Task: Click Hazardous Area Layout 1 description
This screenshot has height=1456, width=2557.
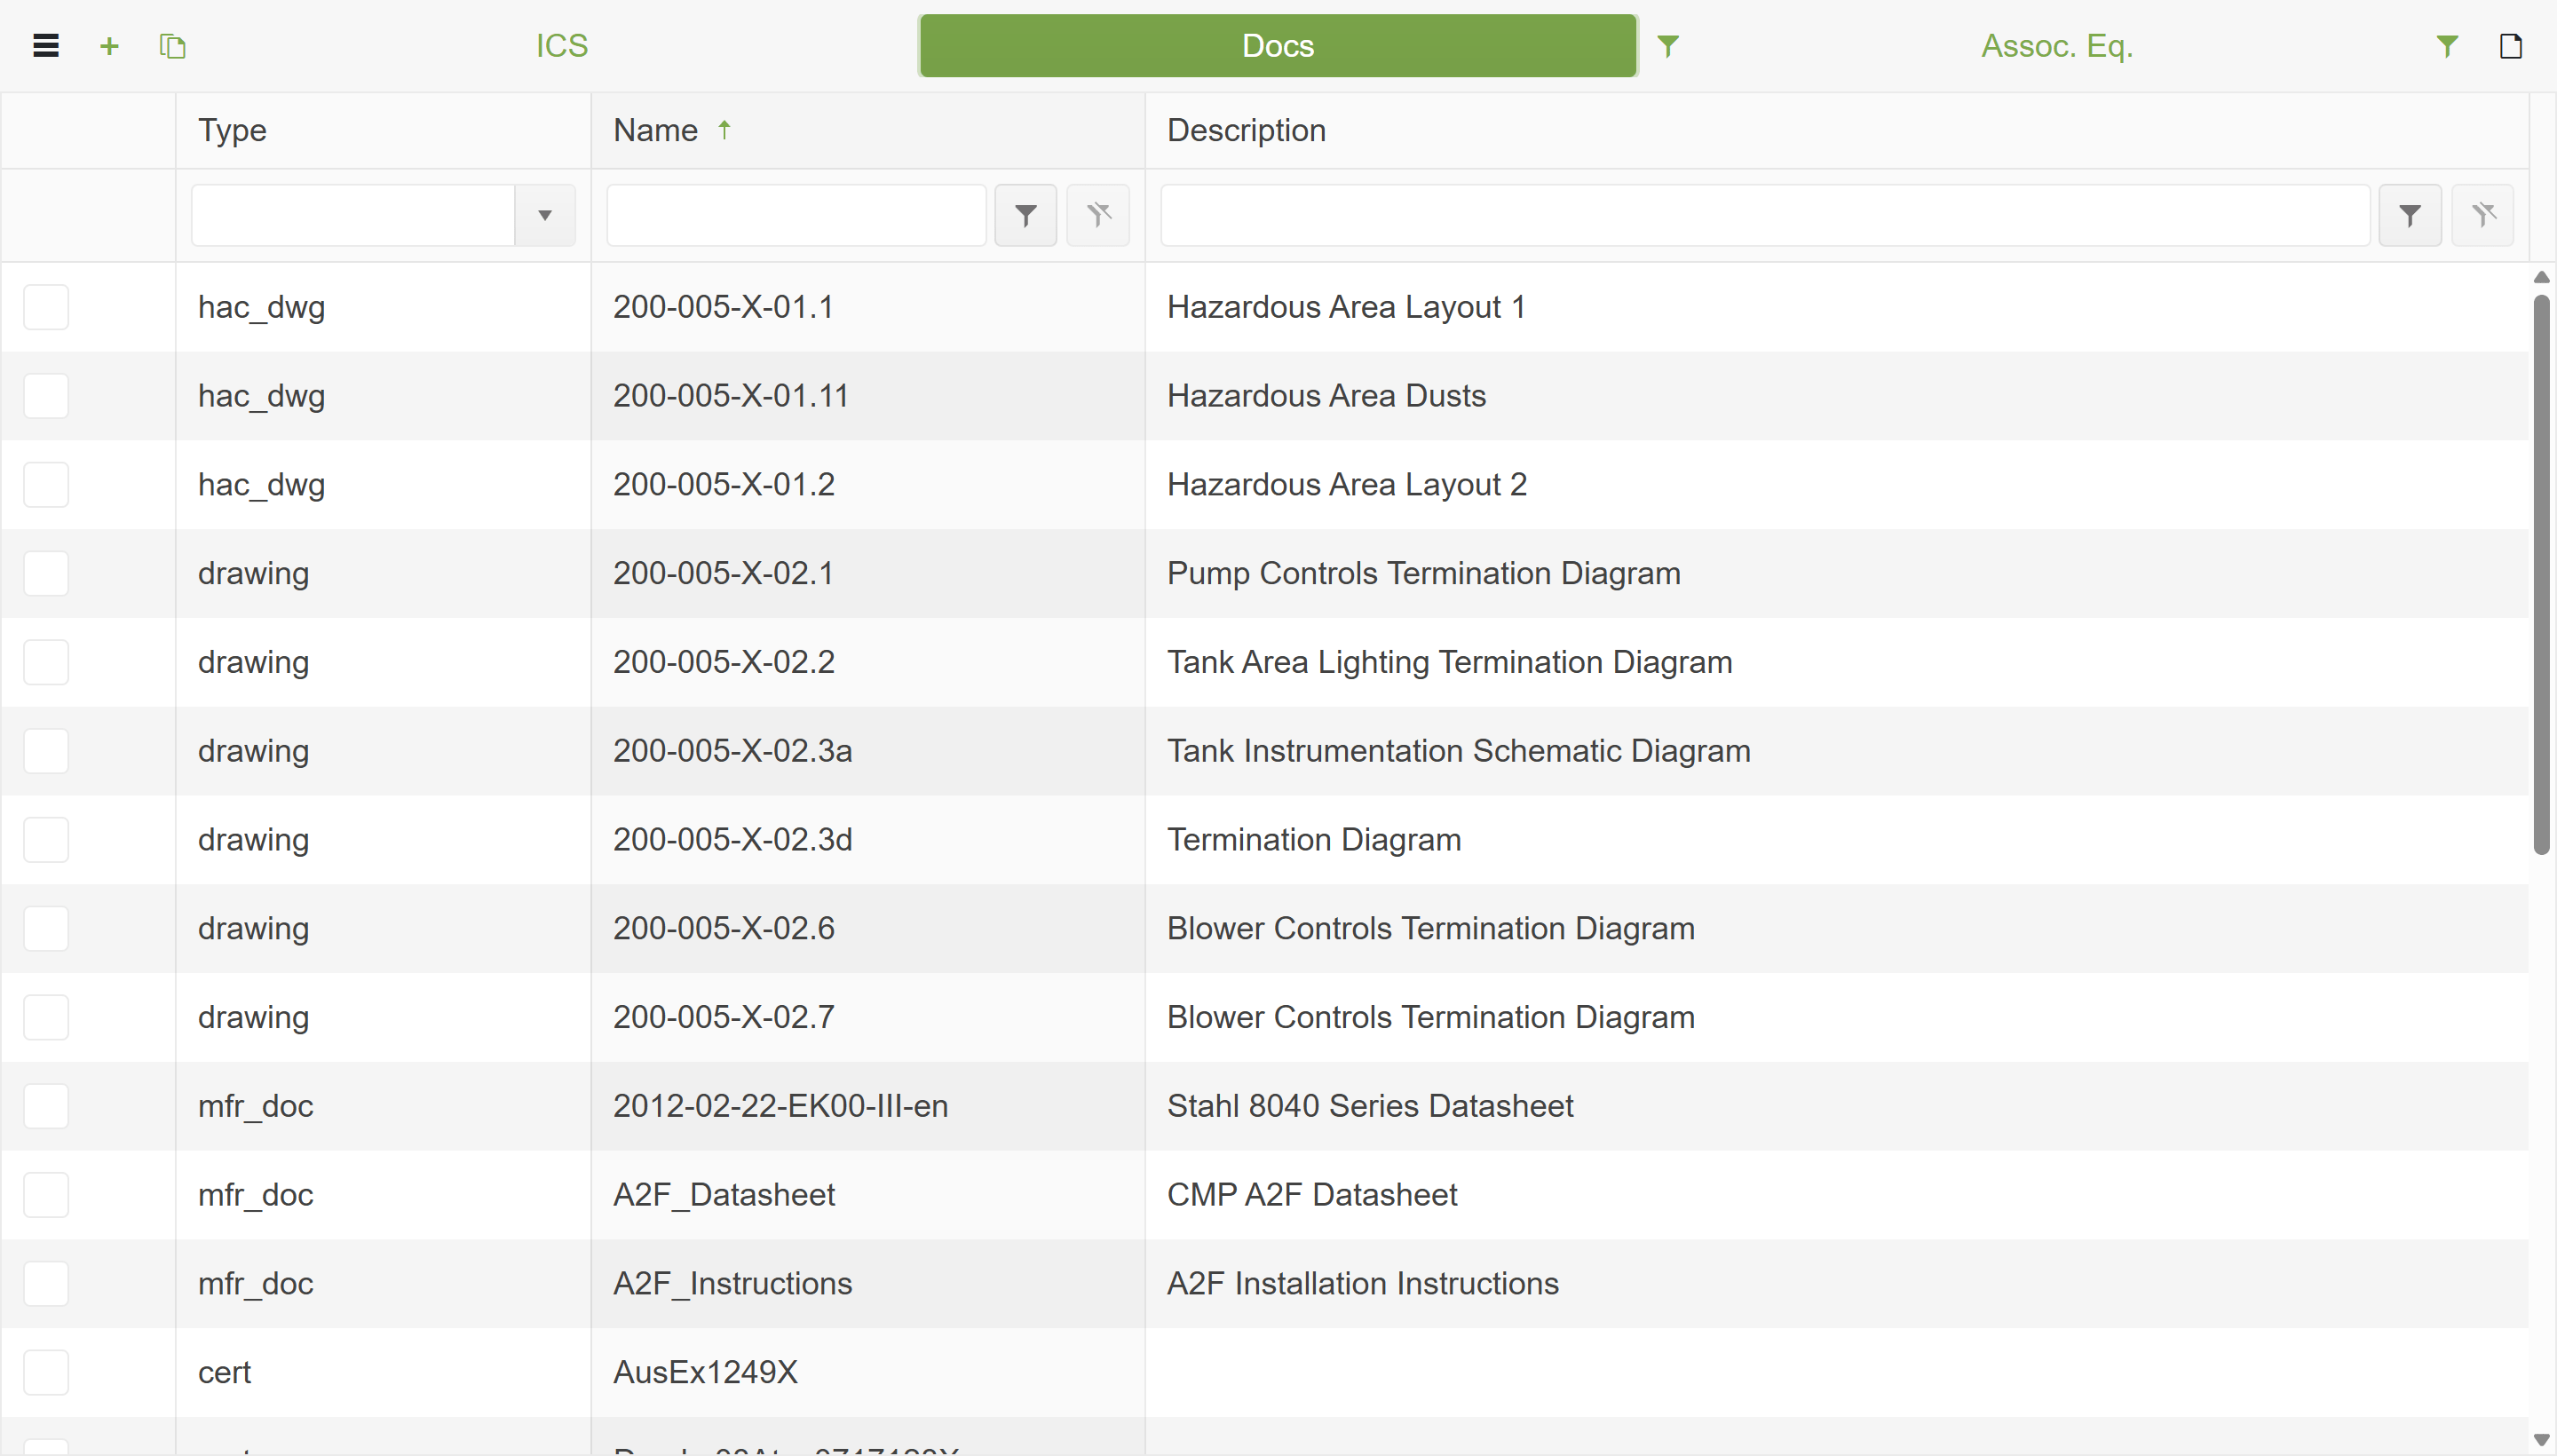Action: pos(1346,307)
